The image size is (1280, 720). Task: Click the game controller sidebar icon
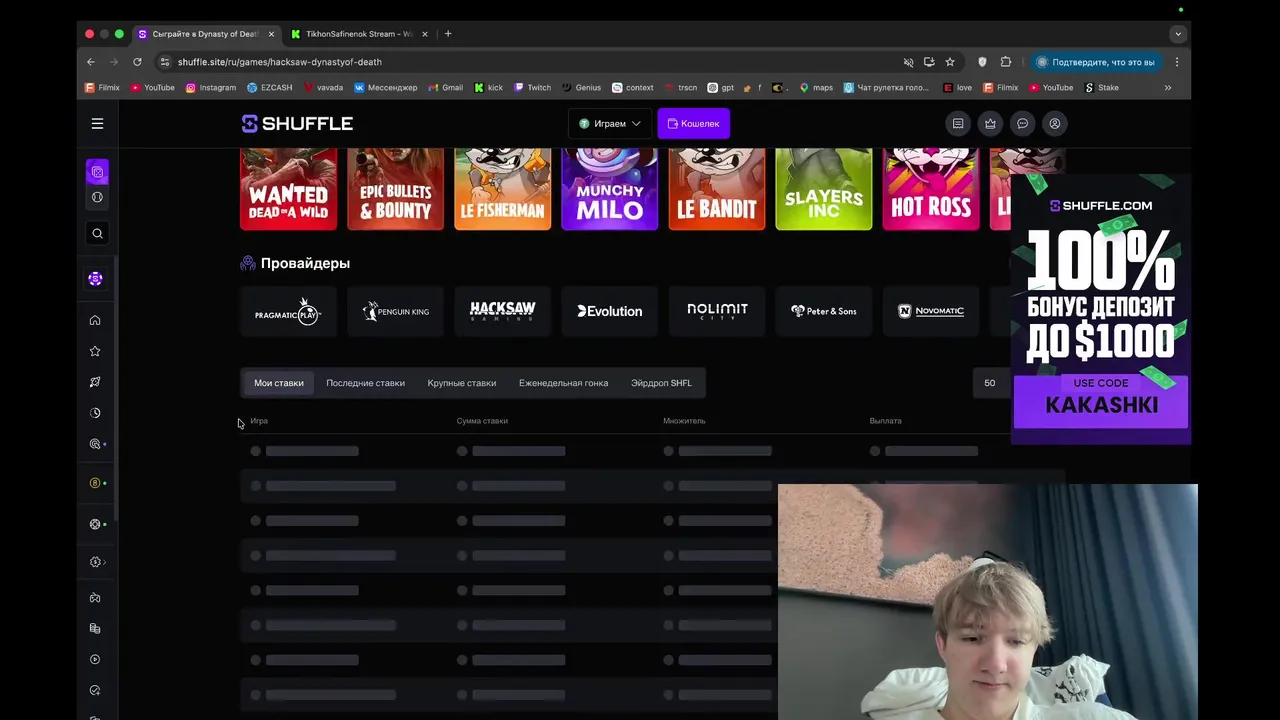95,598
